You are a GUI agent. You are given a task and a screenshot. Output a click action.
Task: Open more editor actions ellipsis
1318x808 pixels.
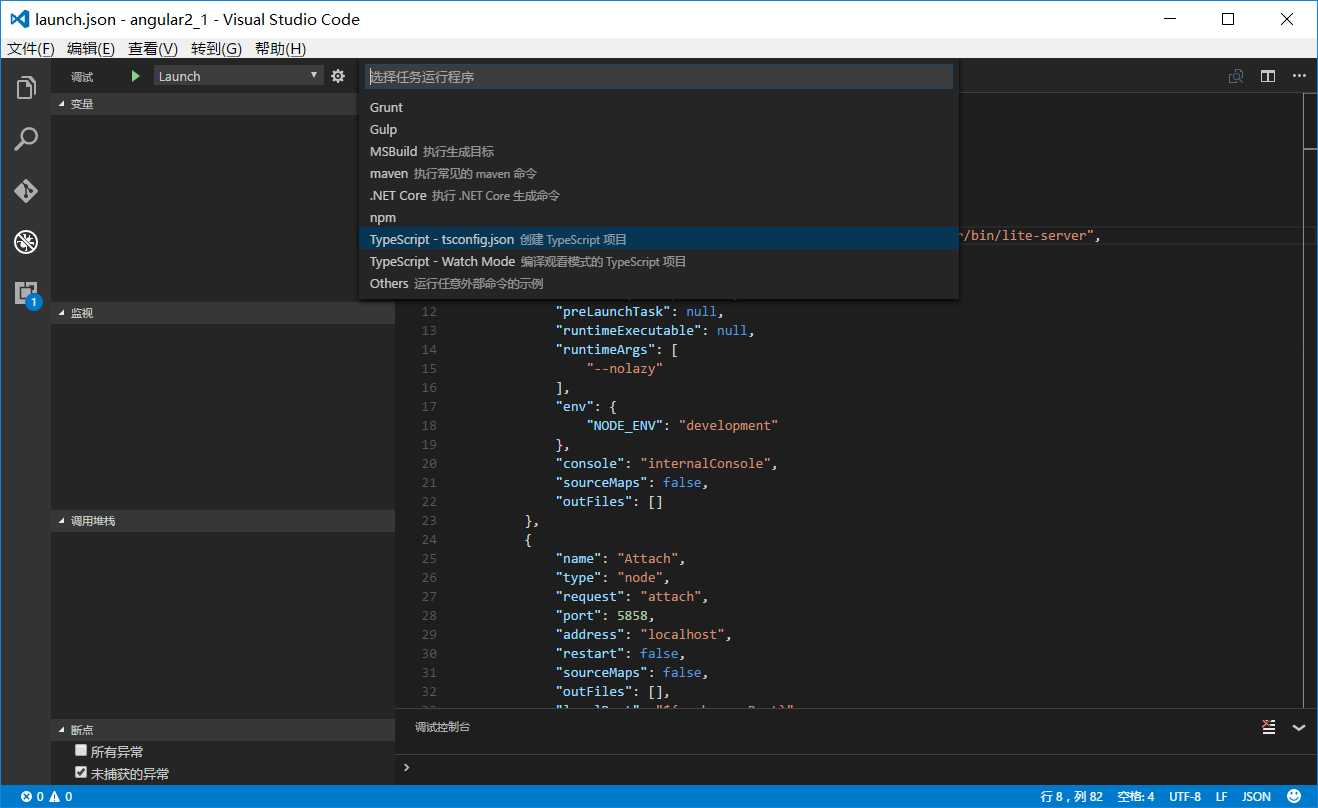(x=1299, y=76)
